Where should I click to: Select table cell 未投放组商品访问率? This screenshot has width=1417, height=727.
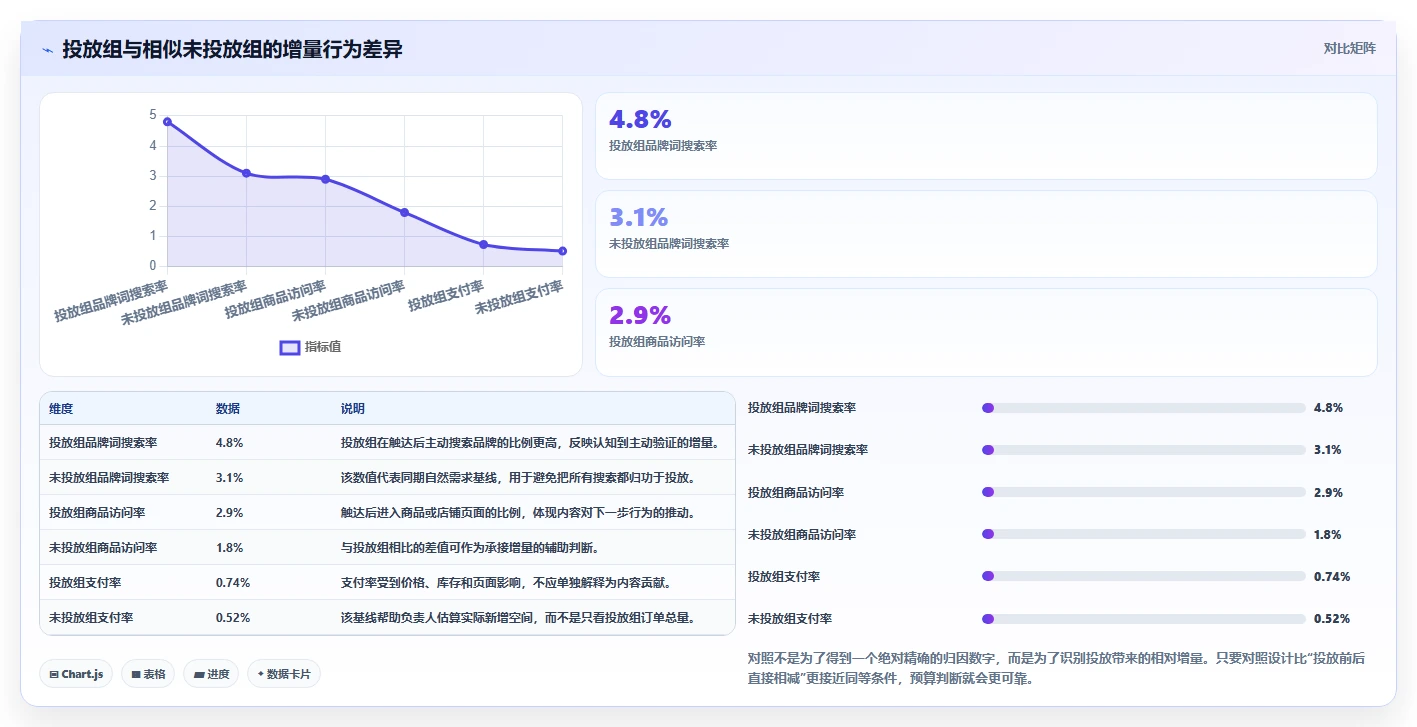(x=103, y=547)
